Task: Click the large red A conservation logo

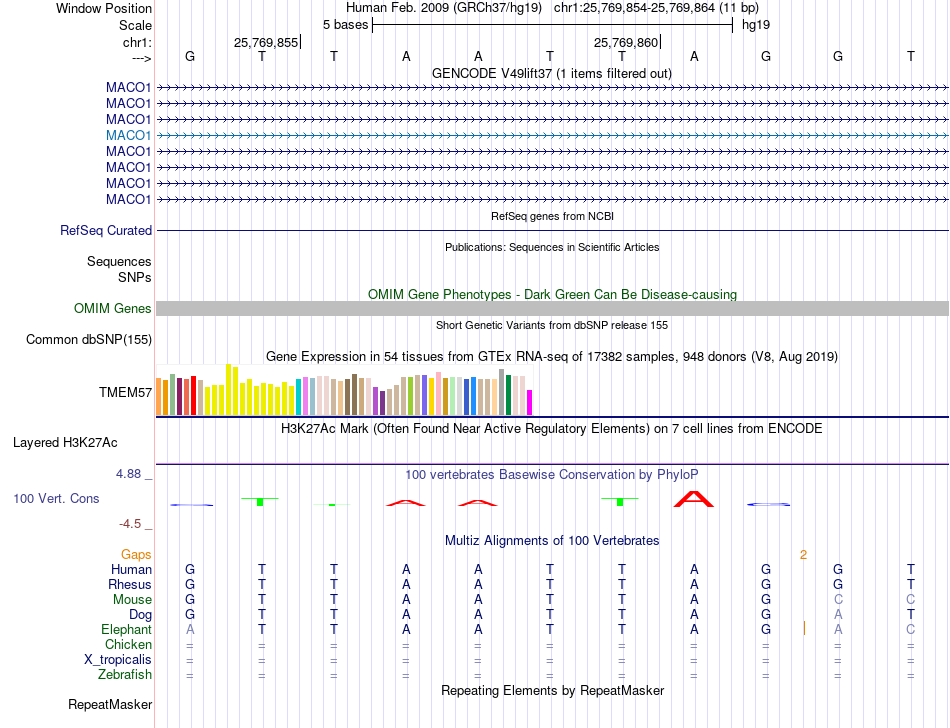Action: click(694, 499)
